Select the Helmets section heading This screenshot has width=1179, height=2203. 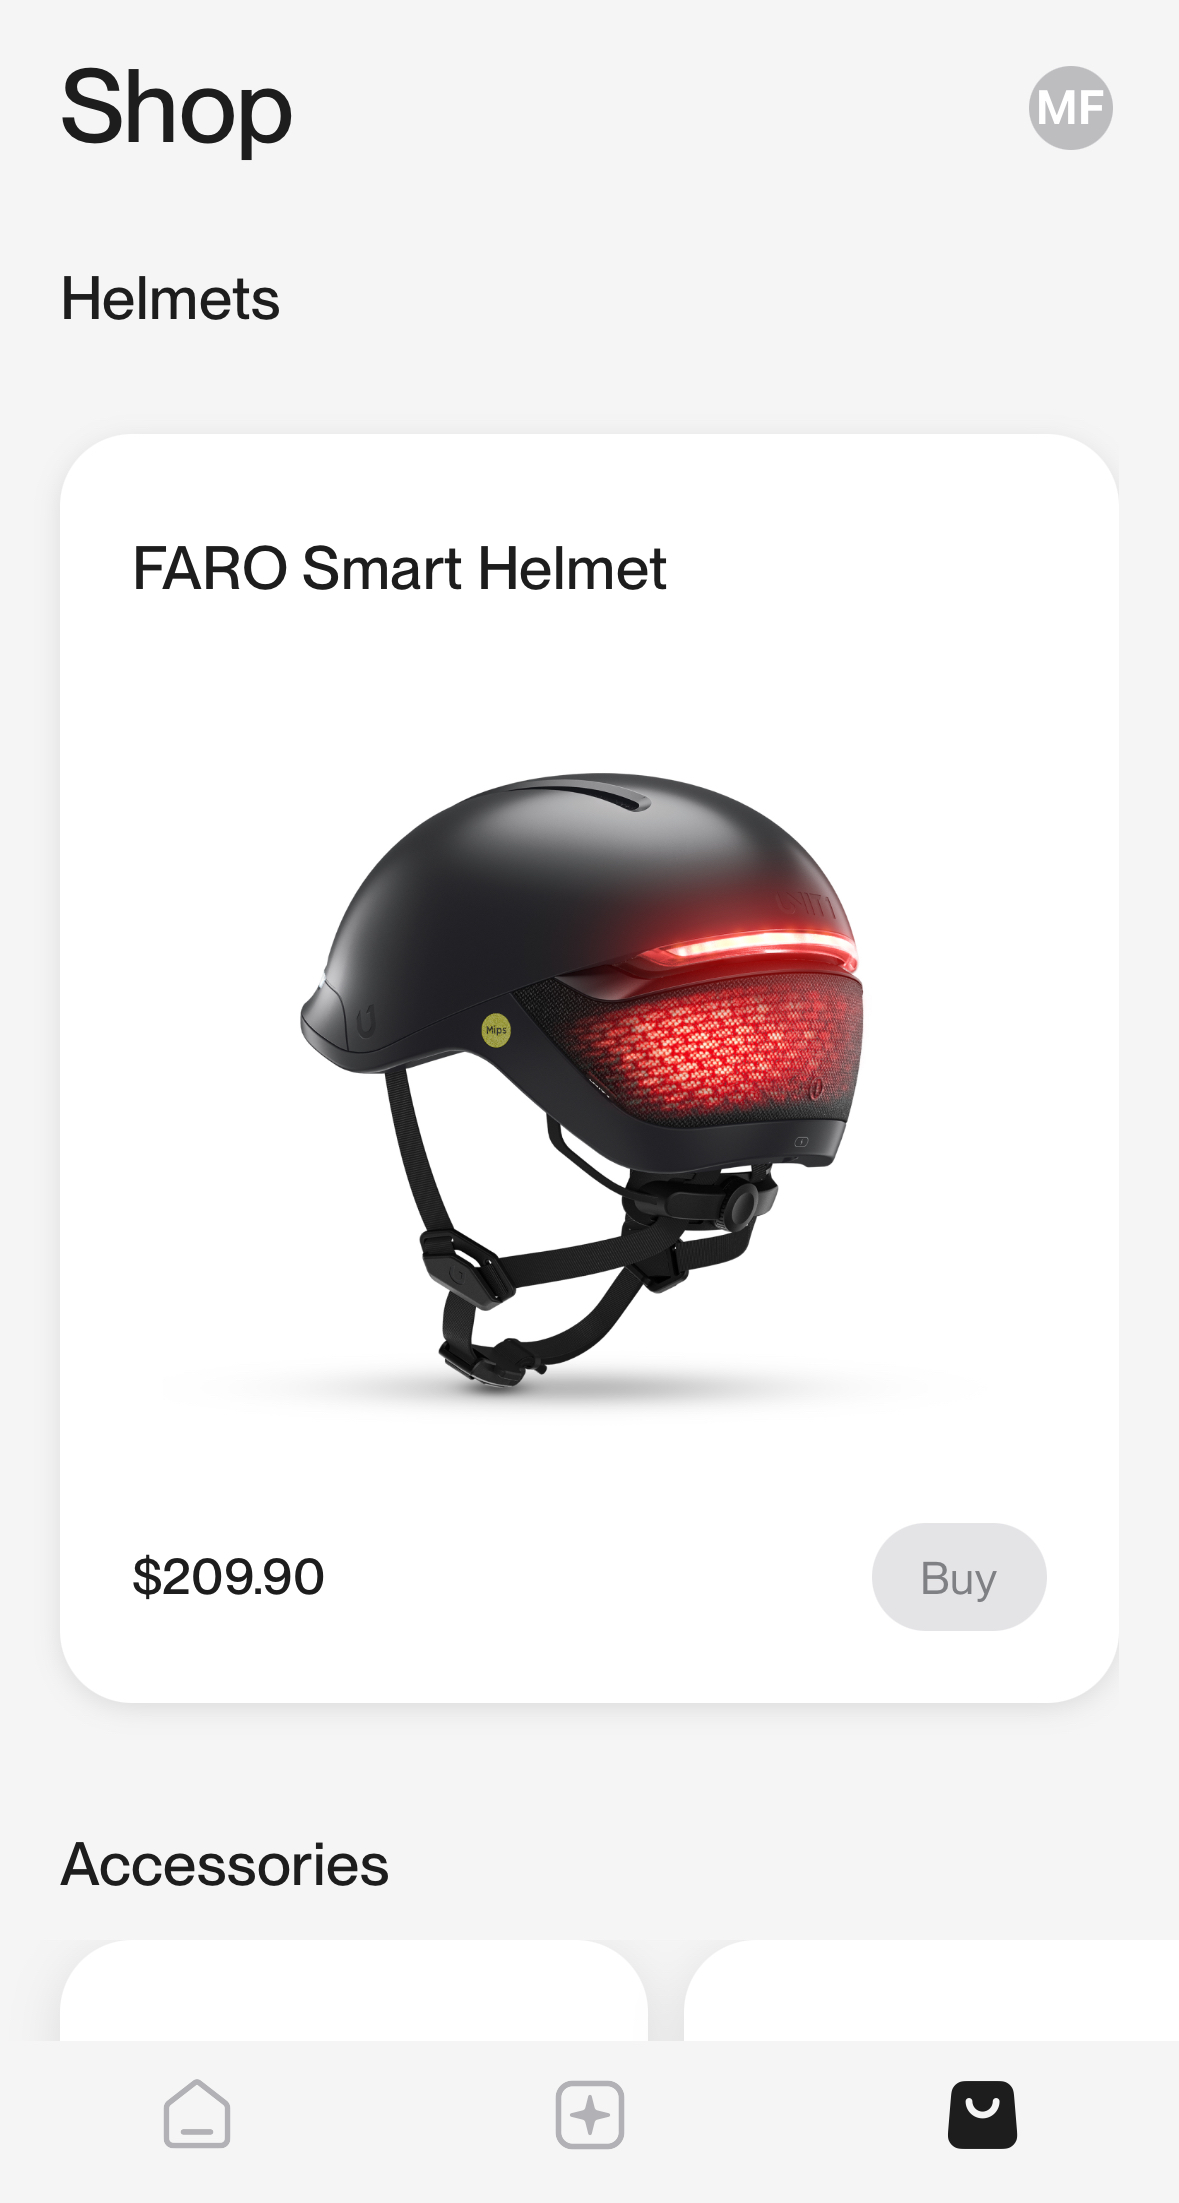click(x=170, y=299)
